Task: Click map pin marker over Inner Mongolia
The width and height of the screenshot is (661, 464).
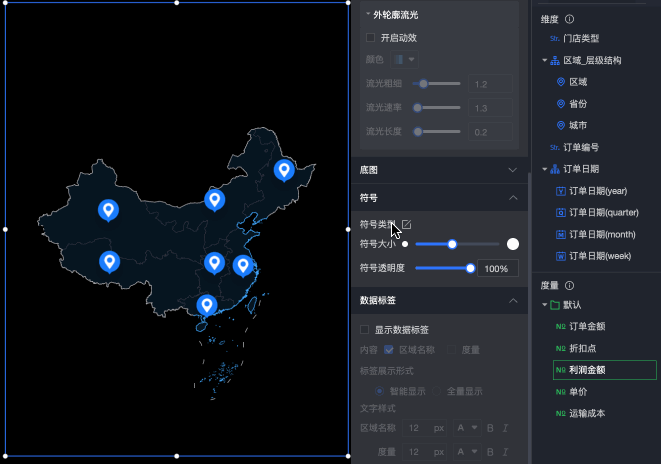Action: click(x=215, y=200)
